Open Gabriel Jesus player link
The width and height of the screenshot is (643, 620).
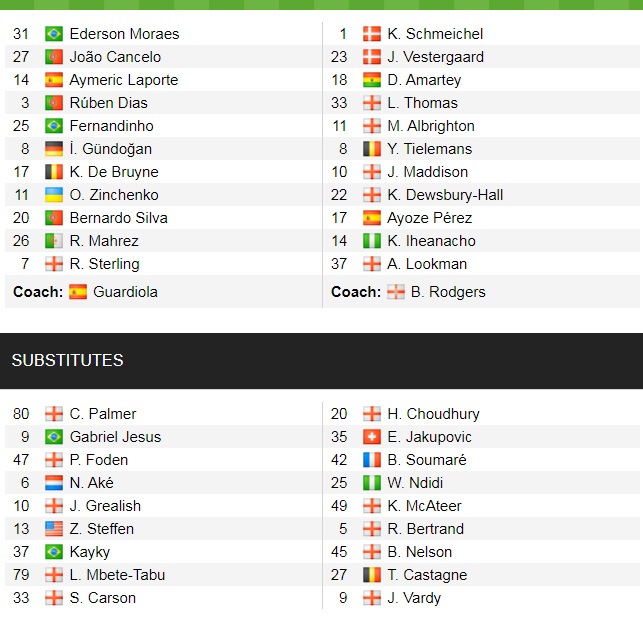115,437
